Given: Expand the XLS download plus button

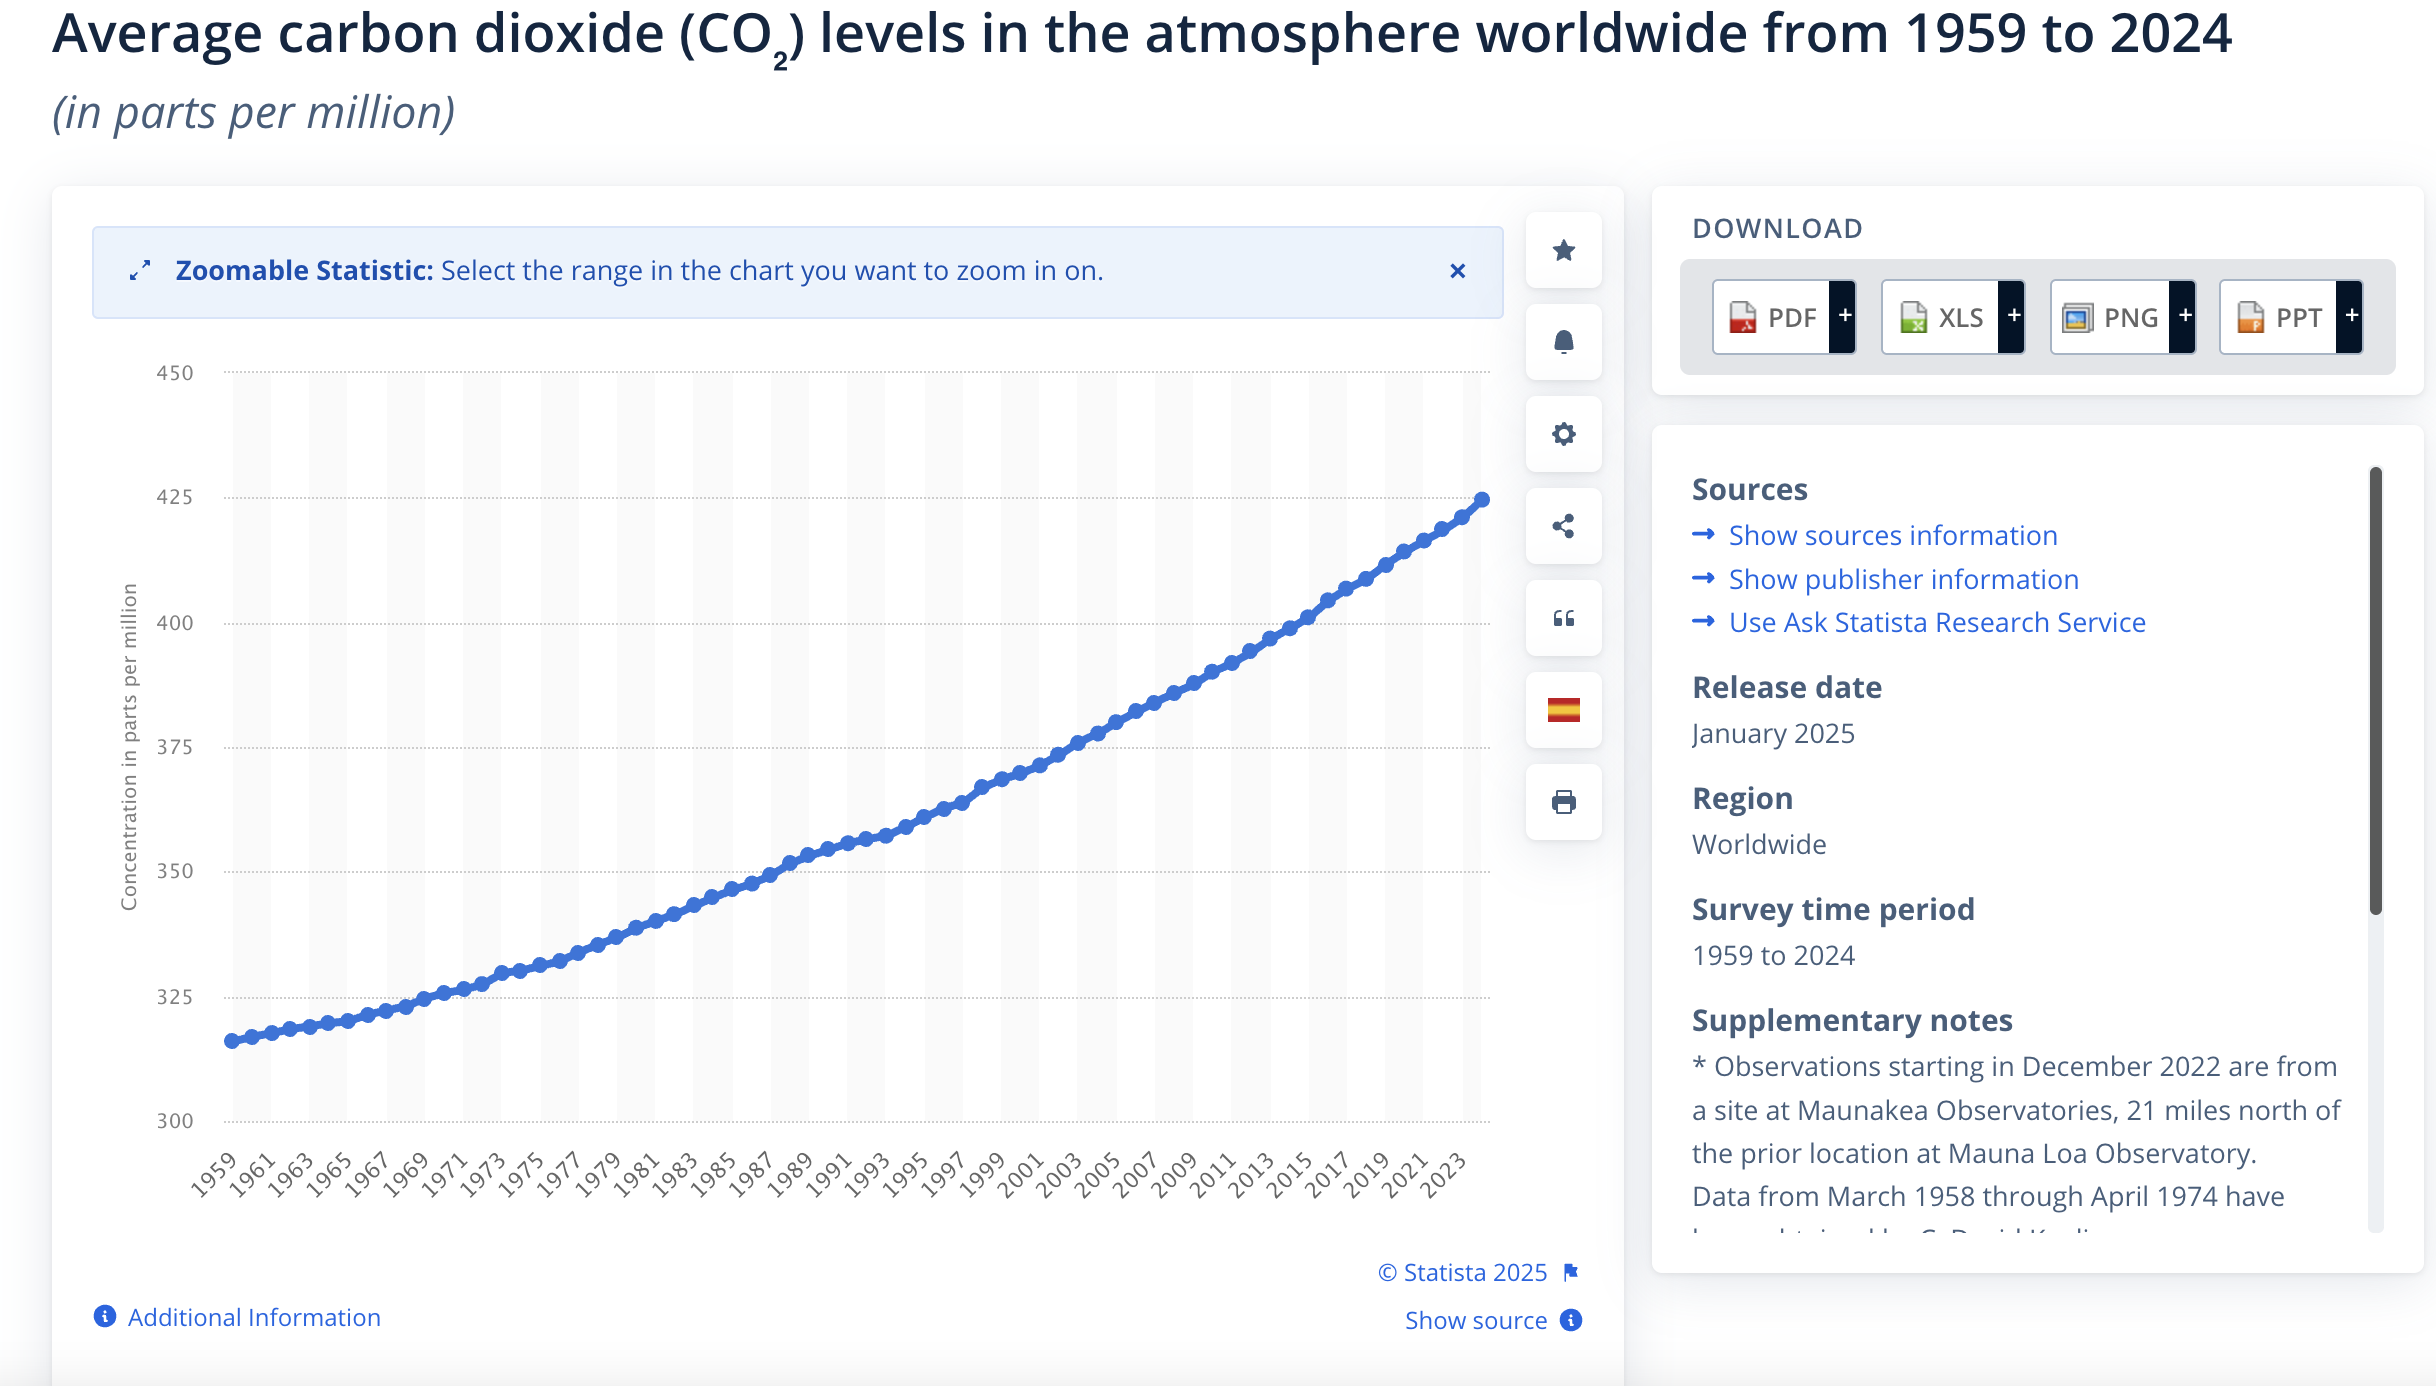Looking at the screenshot, I should click(2013, 316).
